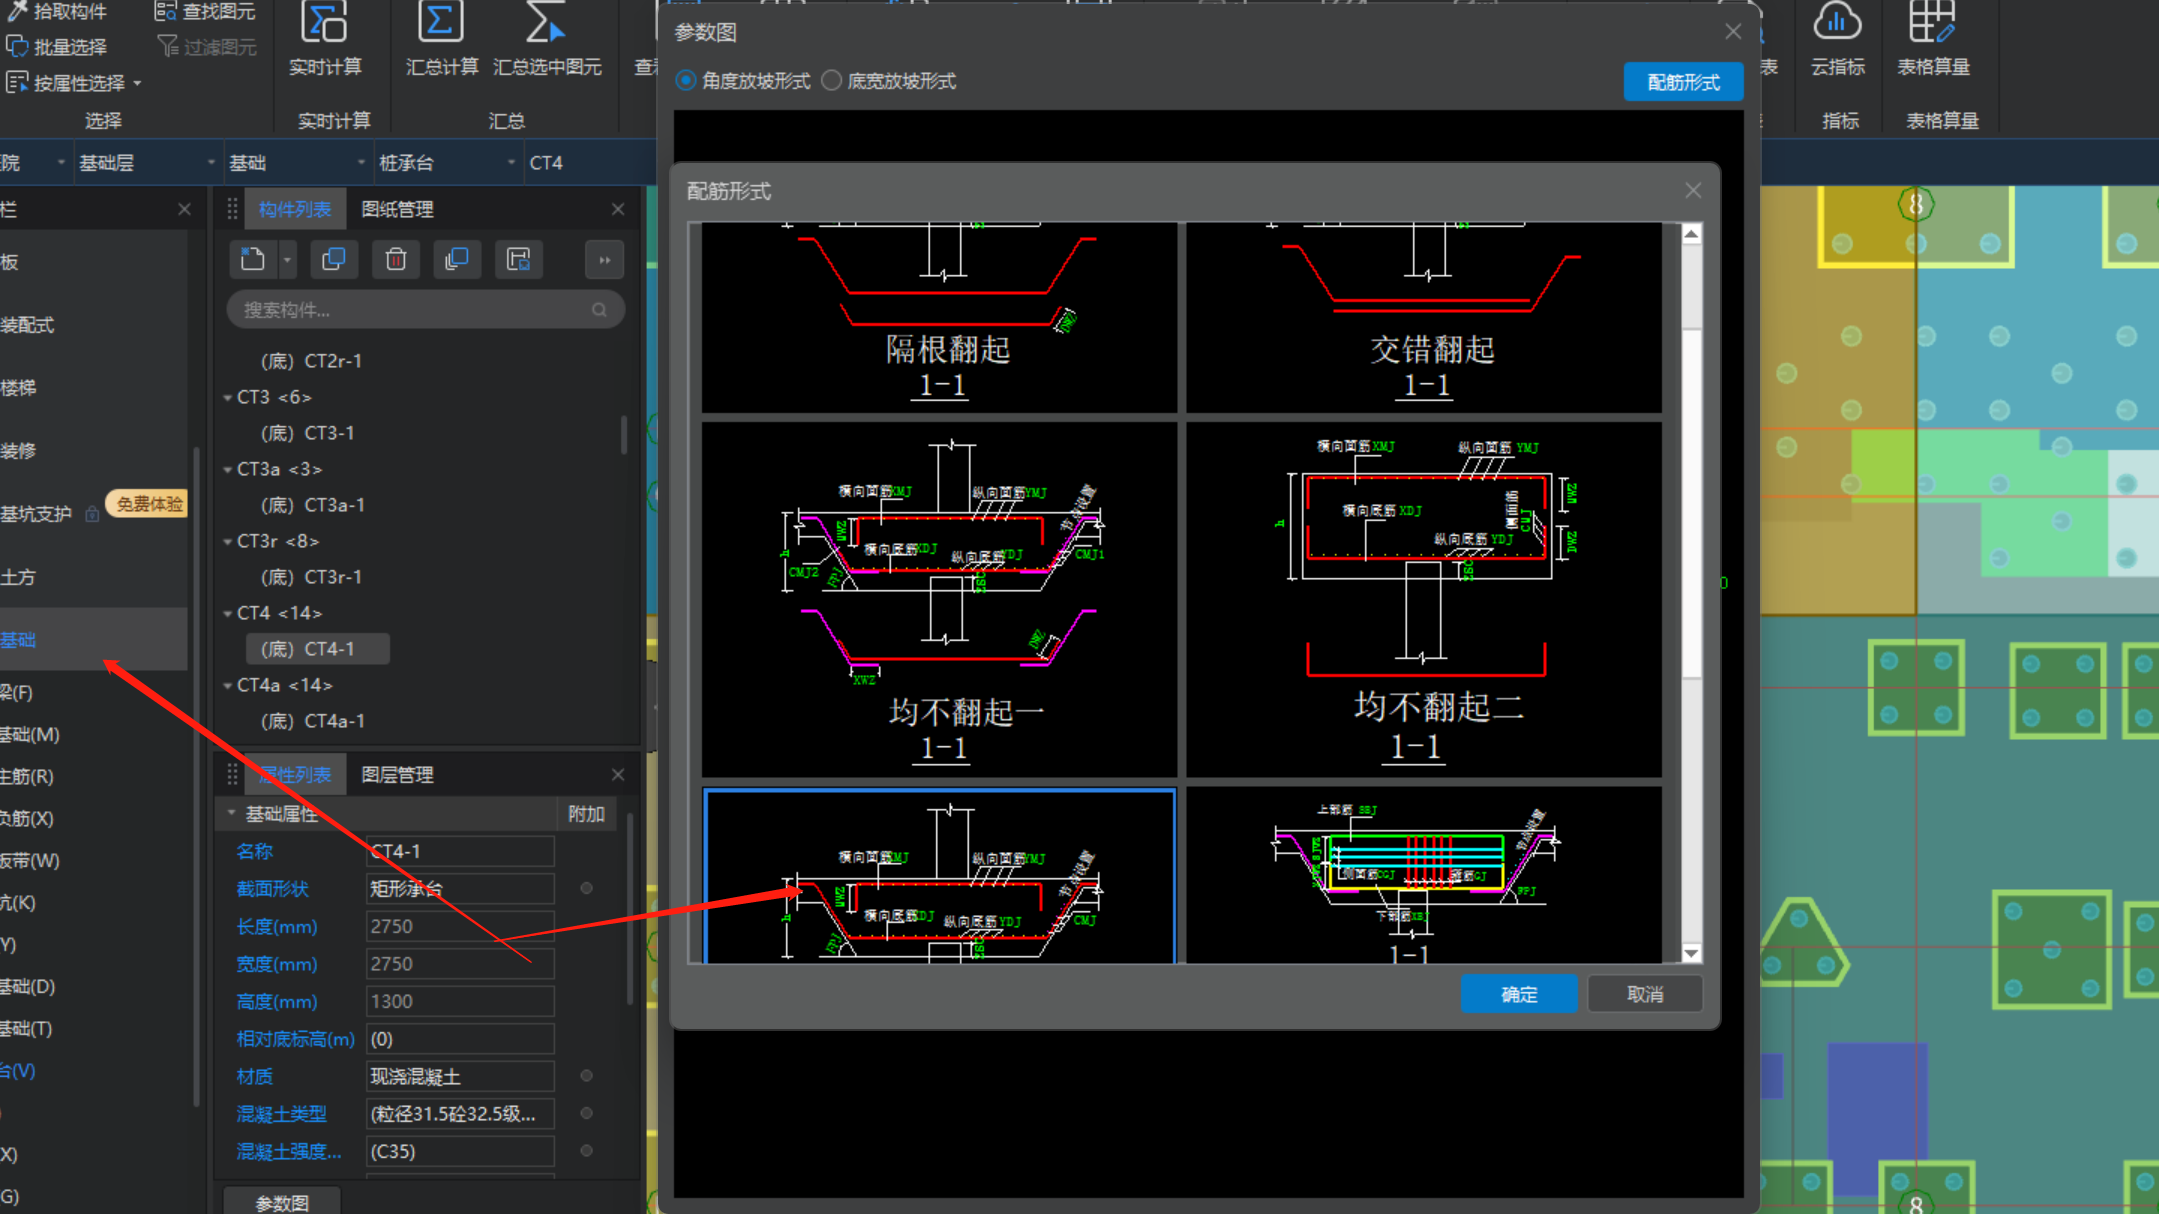Image resolution: width=2159 pixels, height=1214 pixels.
Task: Close the left navigation bar panel
Action: tap(184, 209)
